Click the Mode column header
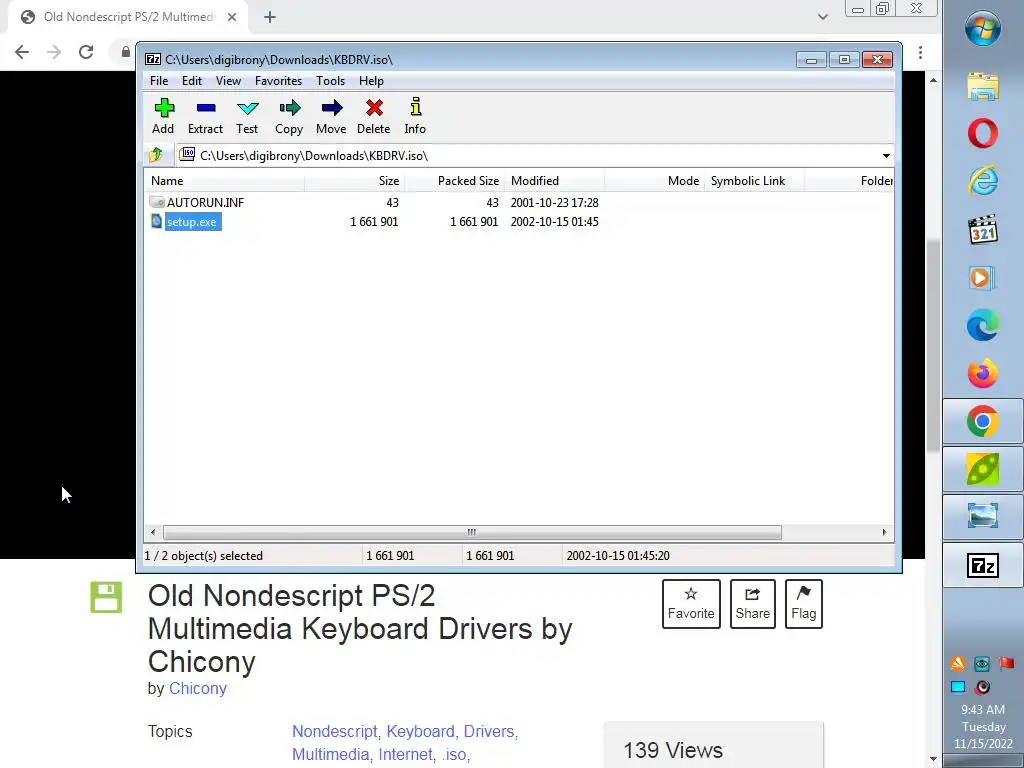The height and width of the screenshot is (768, 1024). pyautogui.click(x=654, y=181)
